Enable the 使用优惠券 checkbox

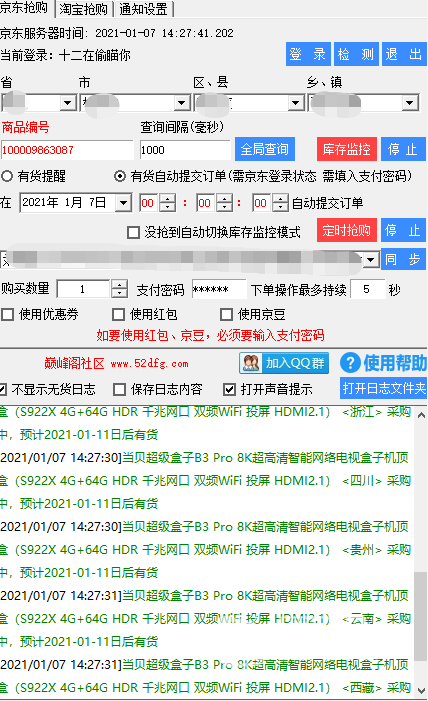[x=8, y=315]
